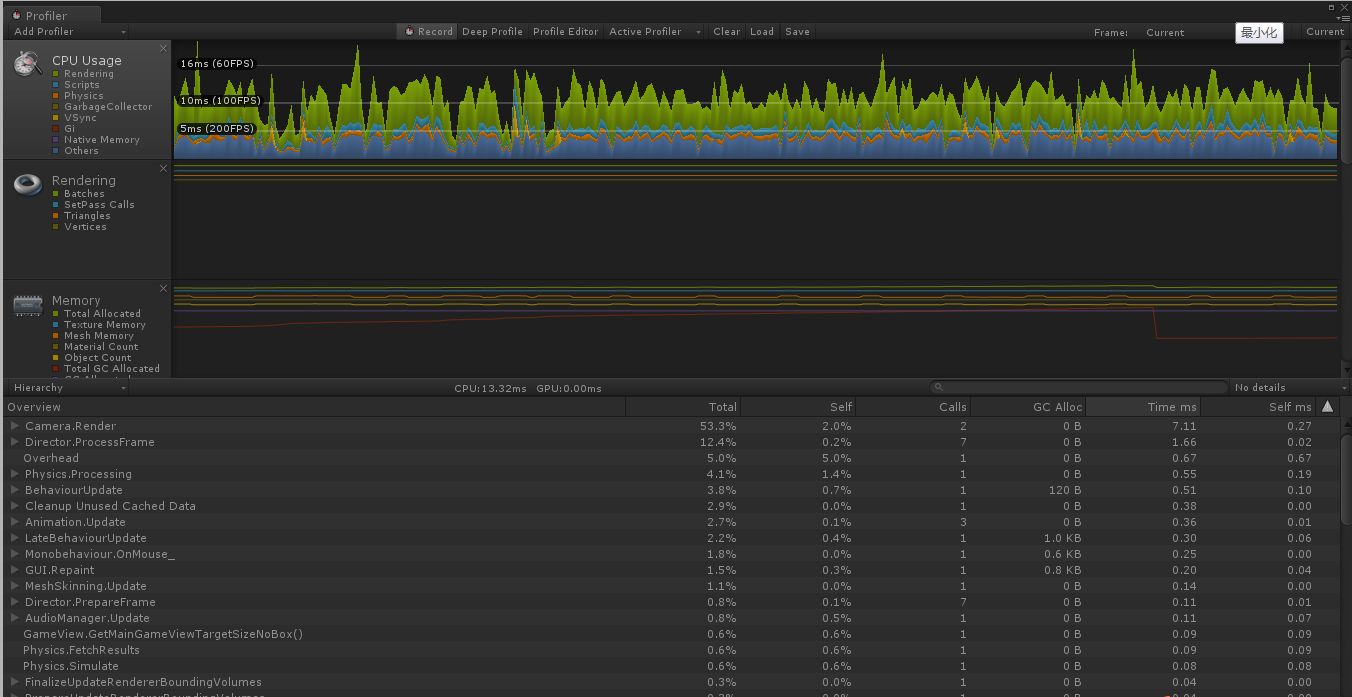The width and height of the screenshot is (1352, 697).
Task: Toggle the Texture Memory series swatch
Action: (56, 325)
